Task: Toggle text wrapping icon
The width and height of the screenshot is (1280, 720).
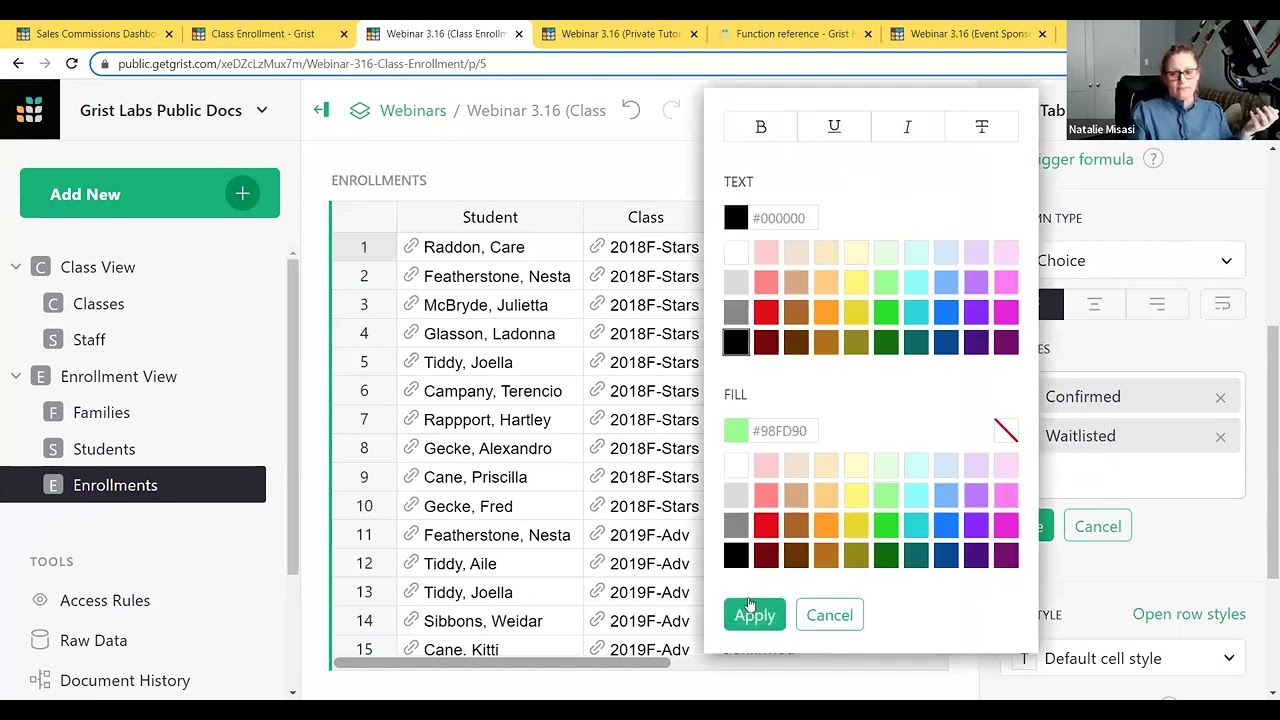Action: 1222,304
